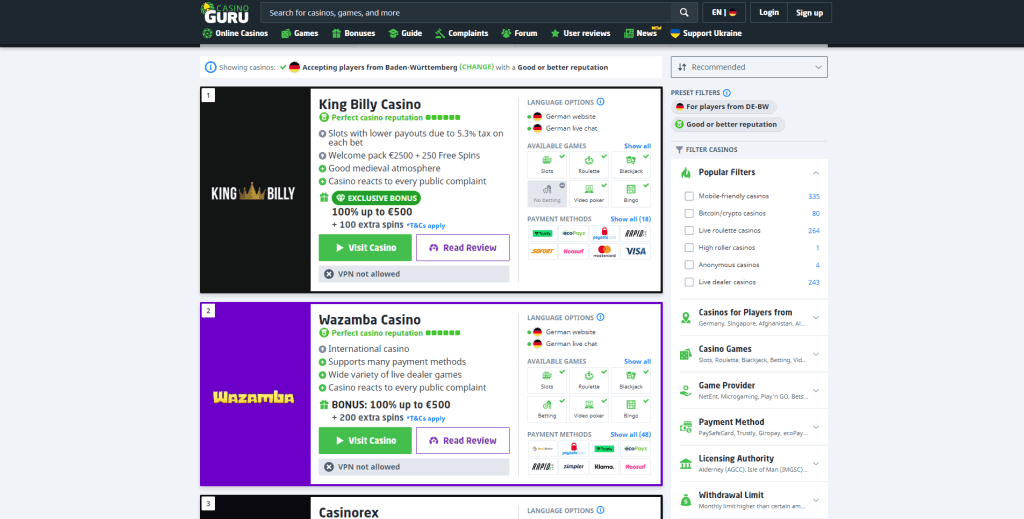The image size is (1024, 519).
Task: Click Wazamba Bingo game icon
Action: (x=631, y=409)
